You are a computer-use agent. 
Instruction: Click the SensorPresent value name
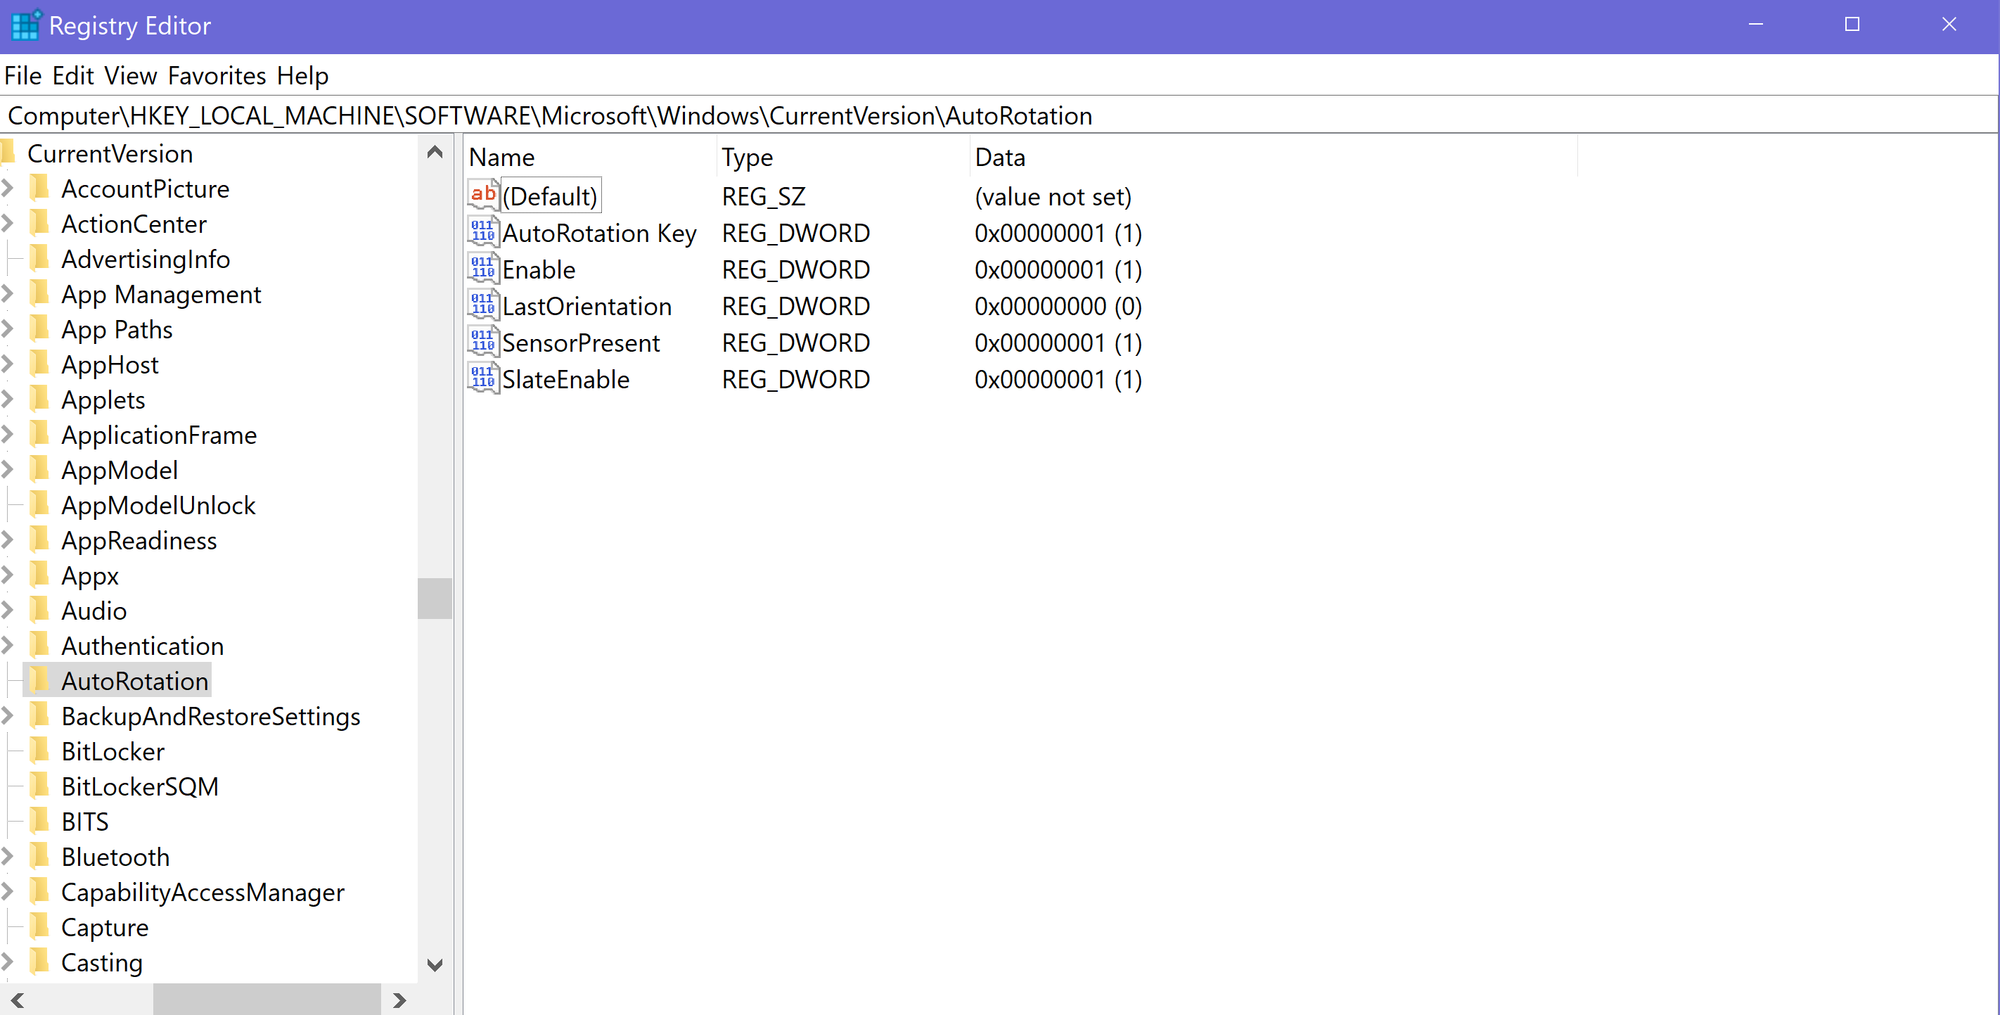tap(581, 343)
